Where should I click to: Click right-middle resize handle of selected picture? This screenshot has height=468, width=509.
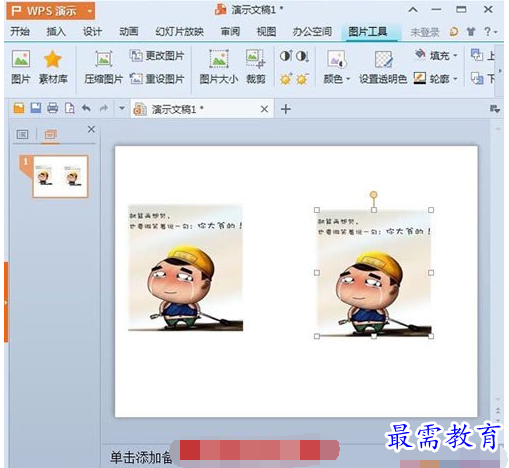pos(431,273)
